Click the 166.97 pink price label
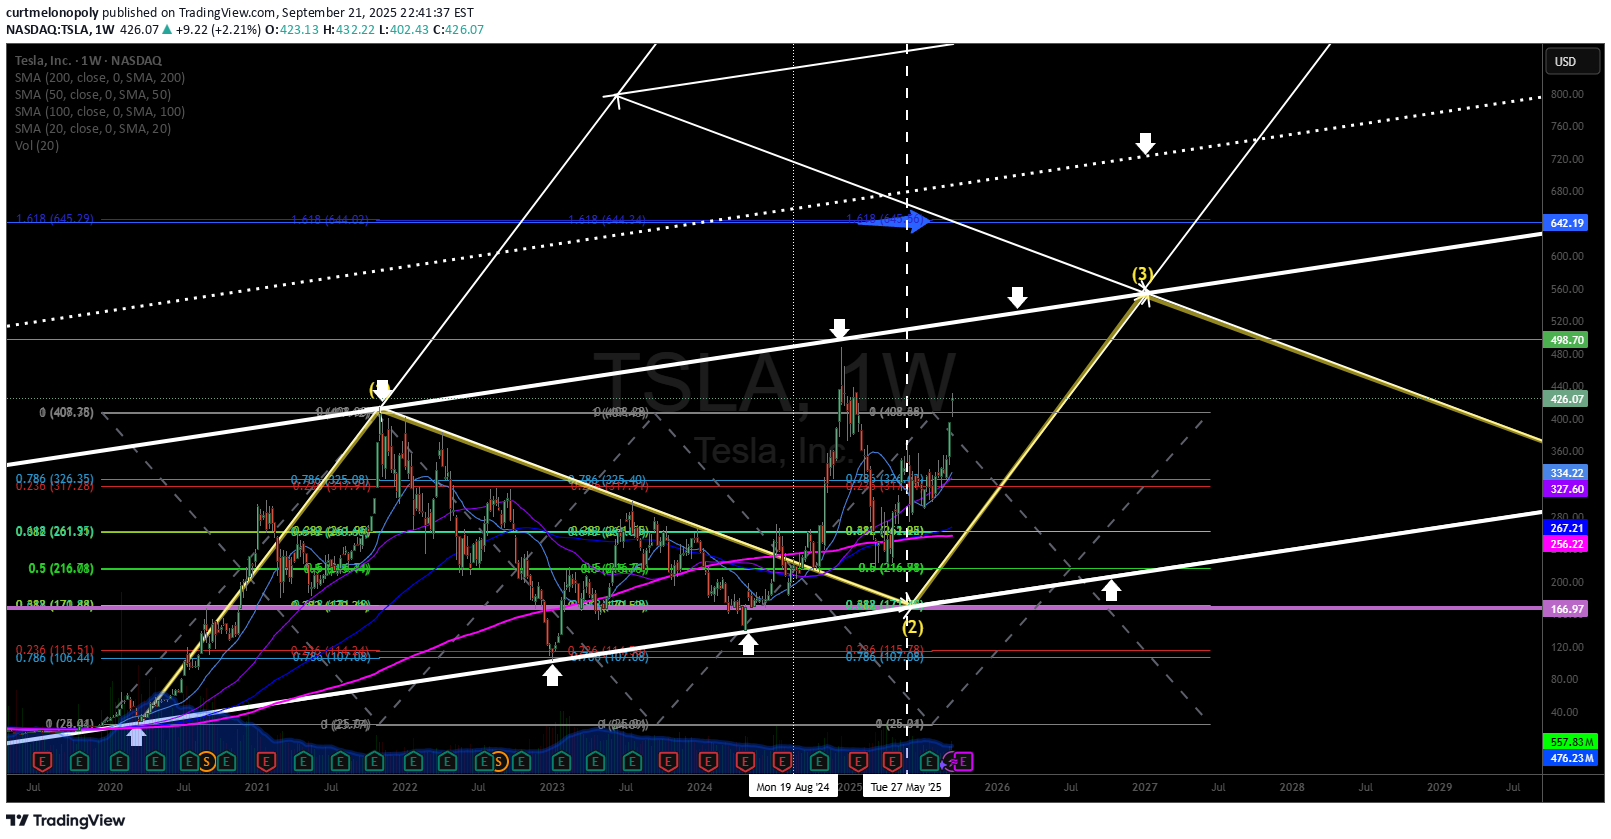The width and height of the screenshot is (1611, 839). pyautogui.click(x=1566, y=609)
